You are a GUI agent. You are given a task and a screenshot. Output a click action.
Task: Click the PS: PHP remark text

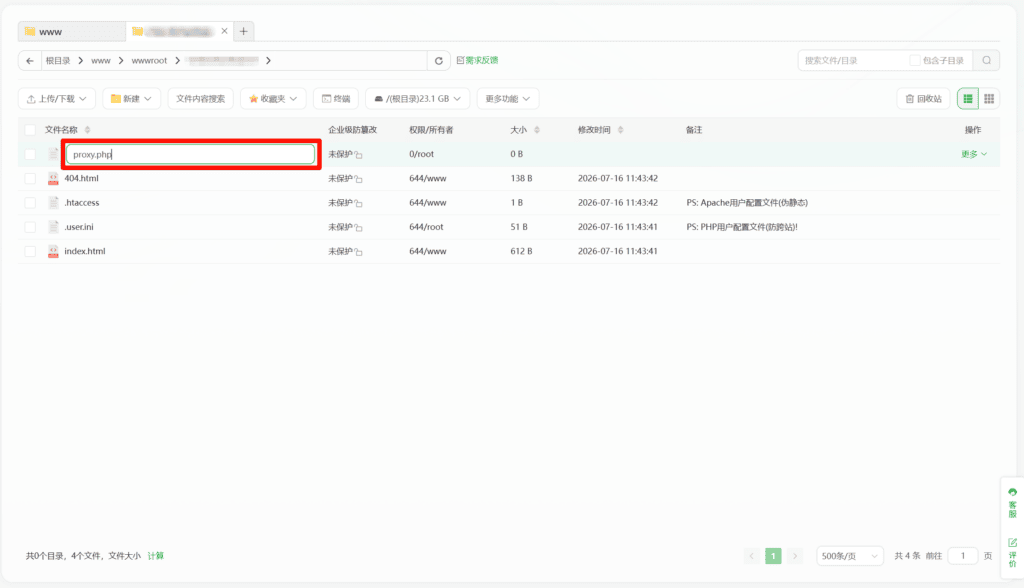pos(742,227)
